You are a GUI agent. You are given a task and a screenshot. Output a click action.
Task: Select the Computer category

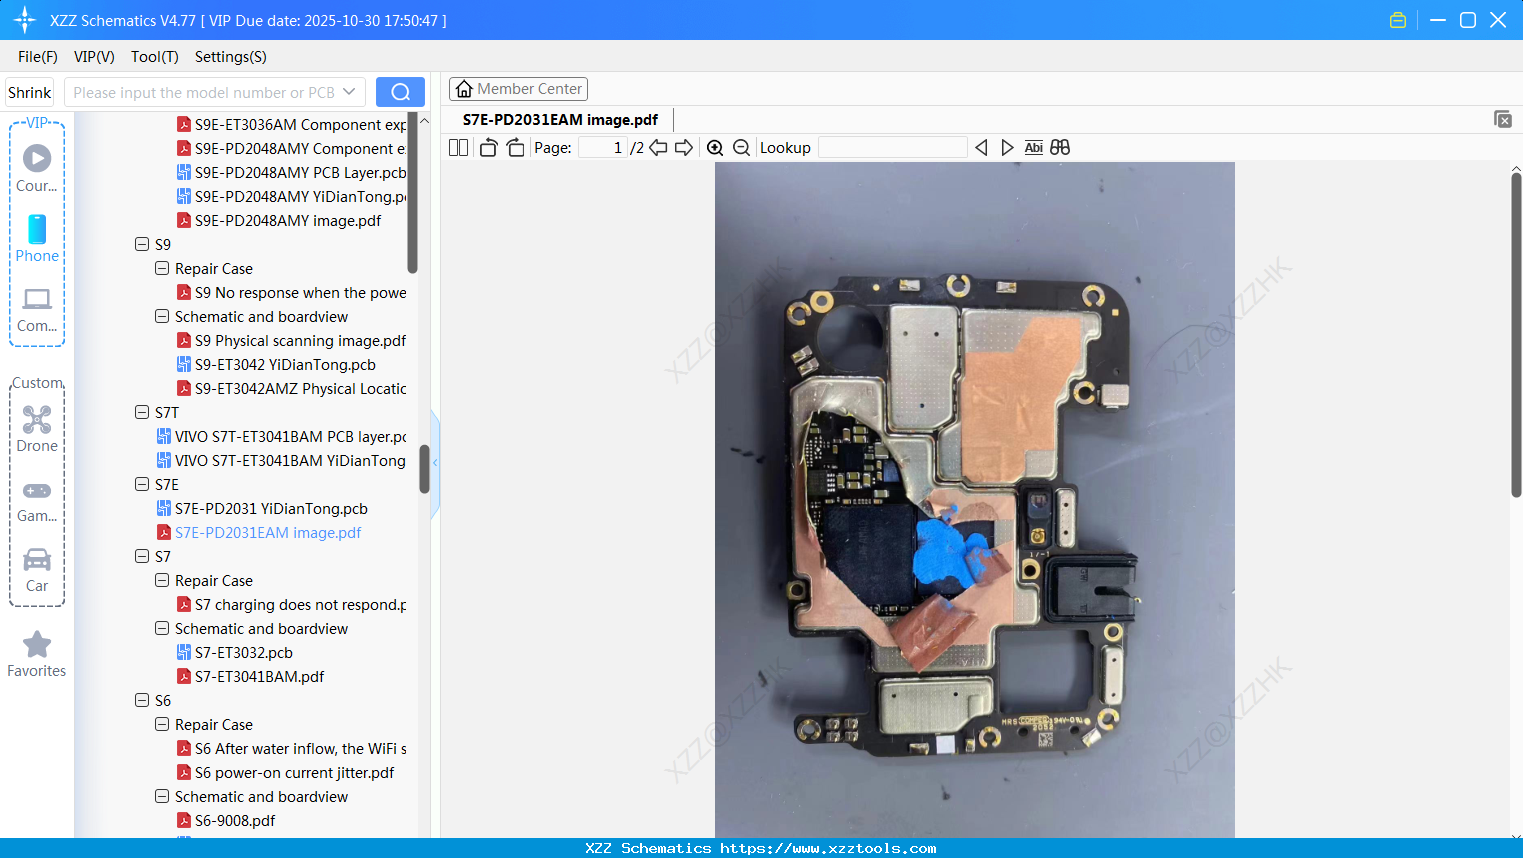pos(37,309)
